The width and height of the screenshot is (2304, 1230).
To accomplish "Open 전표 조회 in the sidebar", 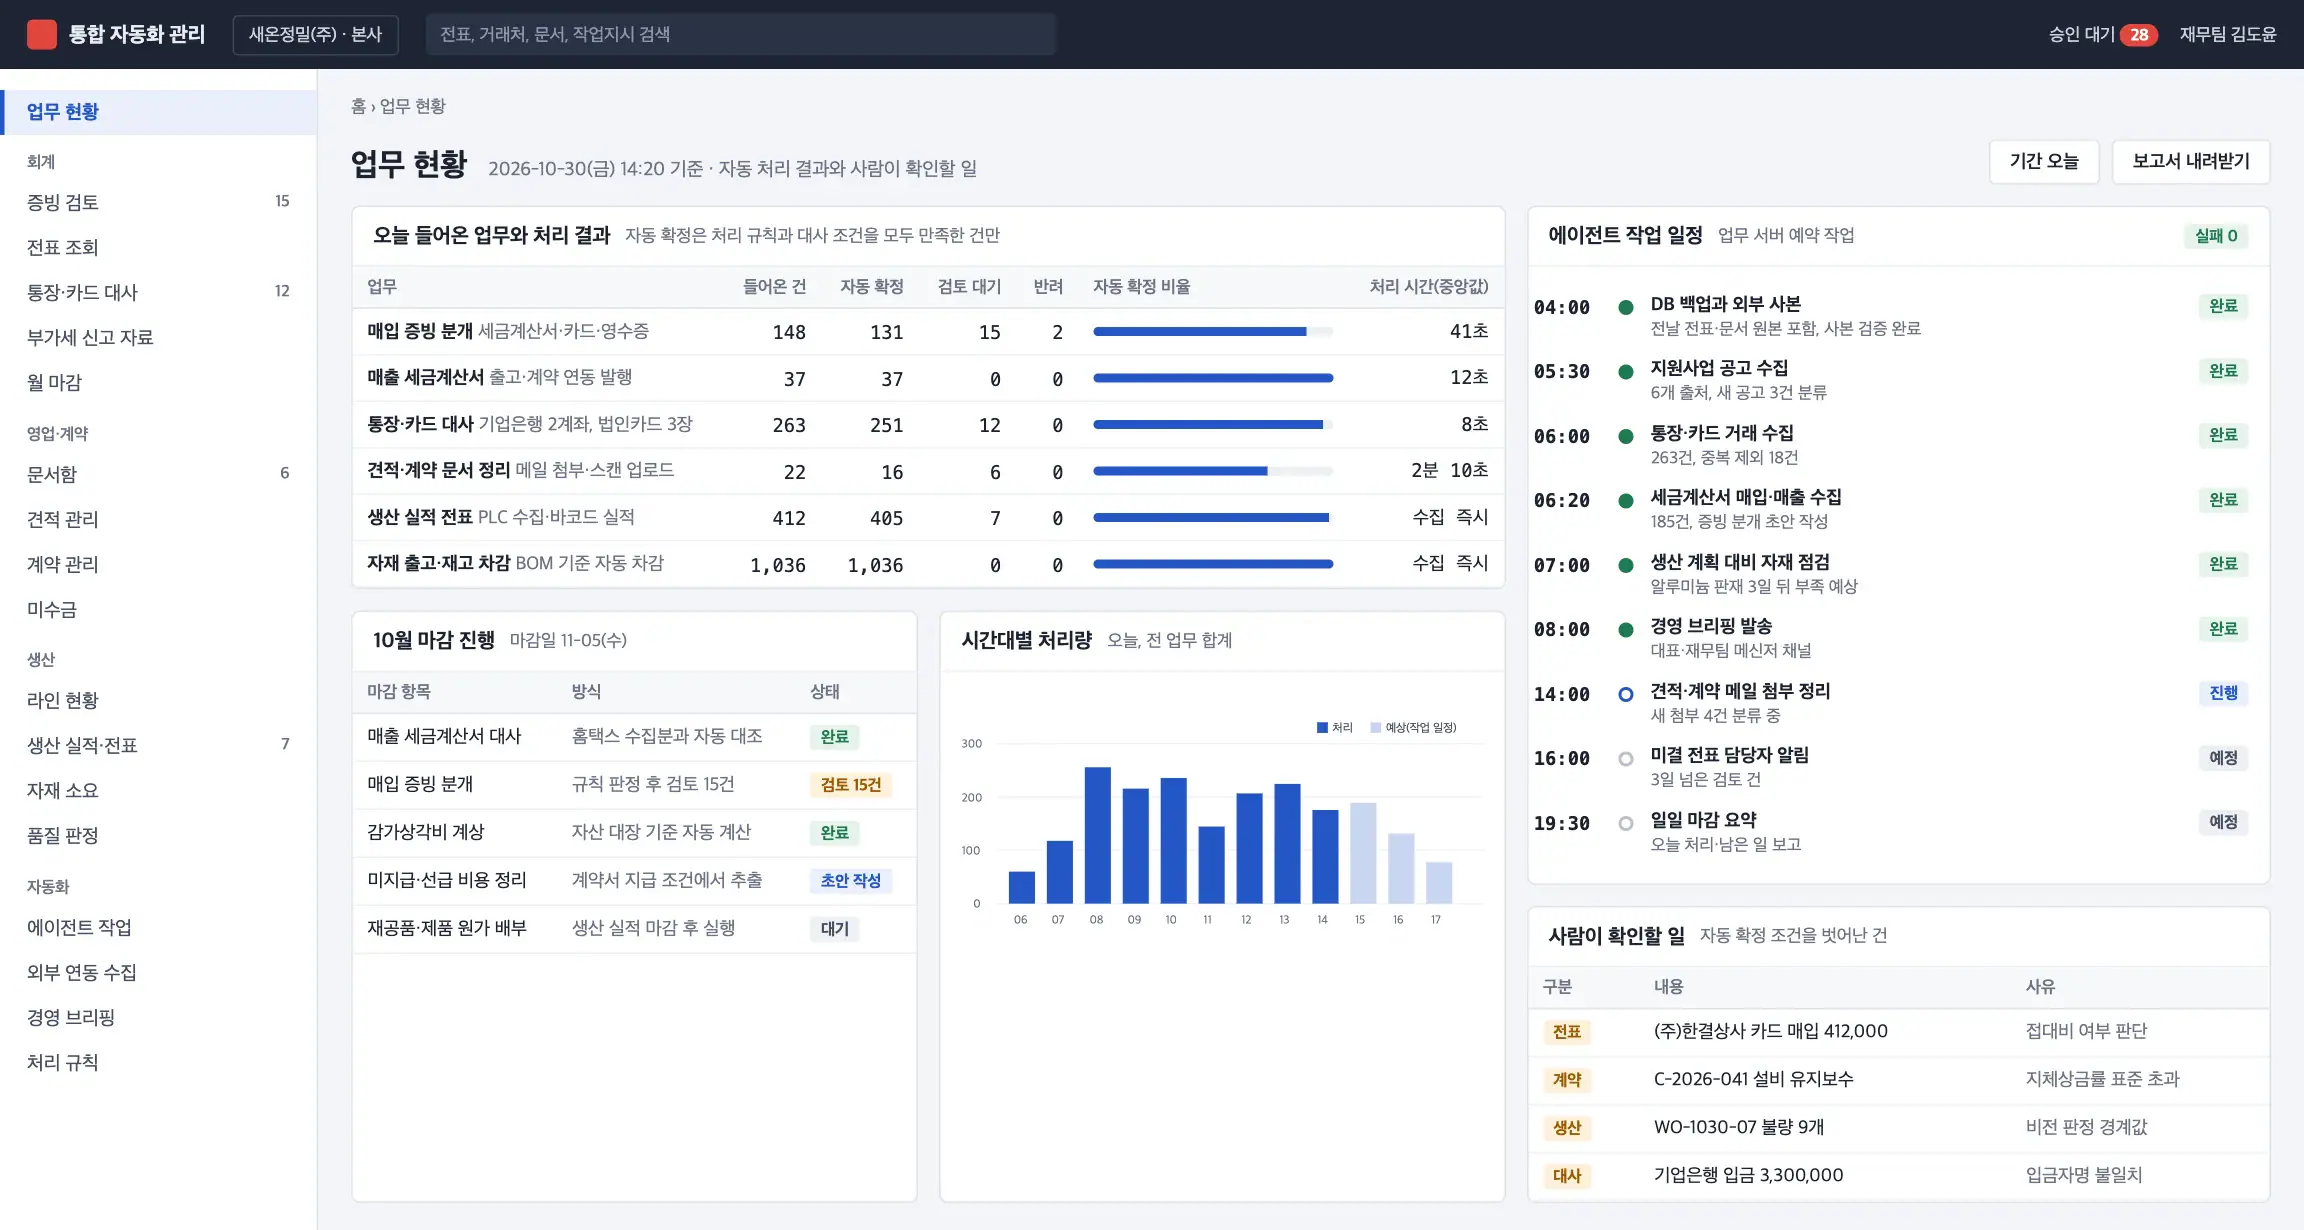I will (x=158, y=247).
